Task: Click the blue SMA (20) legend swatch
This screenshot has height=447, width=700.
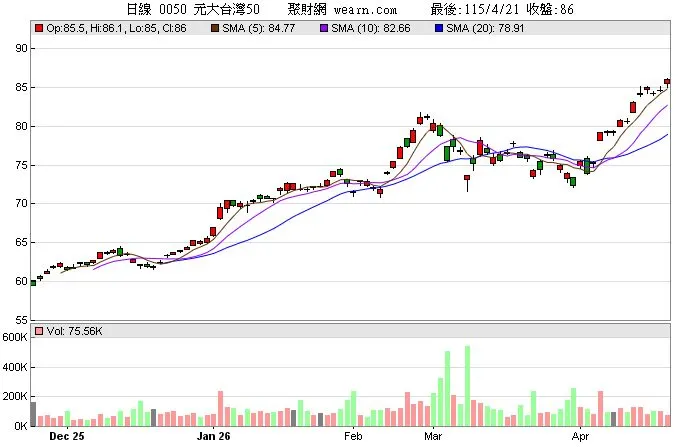Action: (x=439, y=28)
